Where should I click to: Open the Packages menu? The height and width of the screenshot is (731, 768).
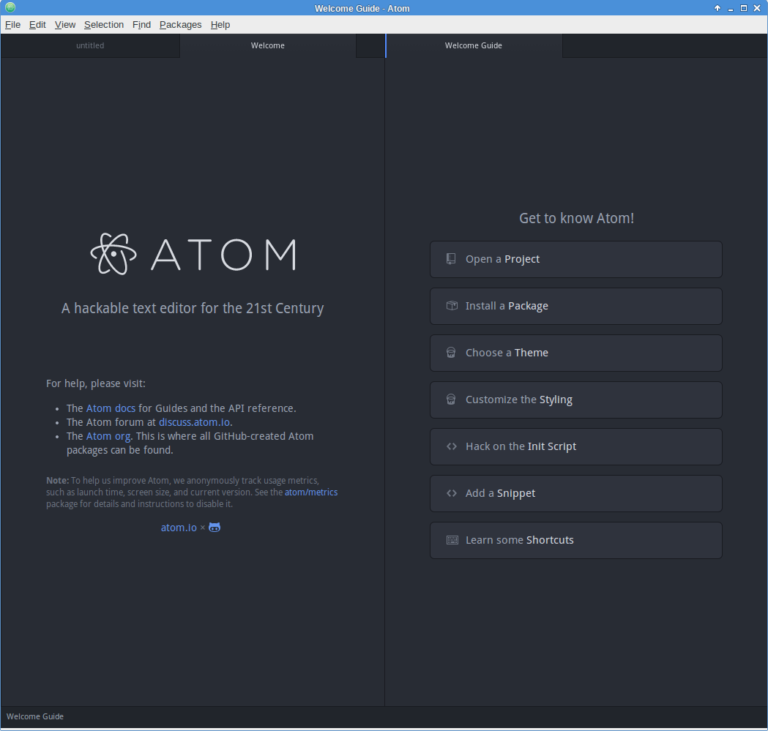click(180, 24)
